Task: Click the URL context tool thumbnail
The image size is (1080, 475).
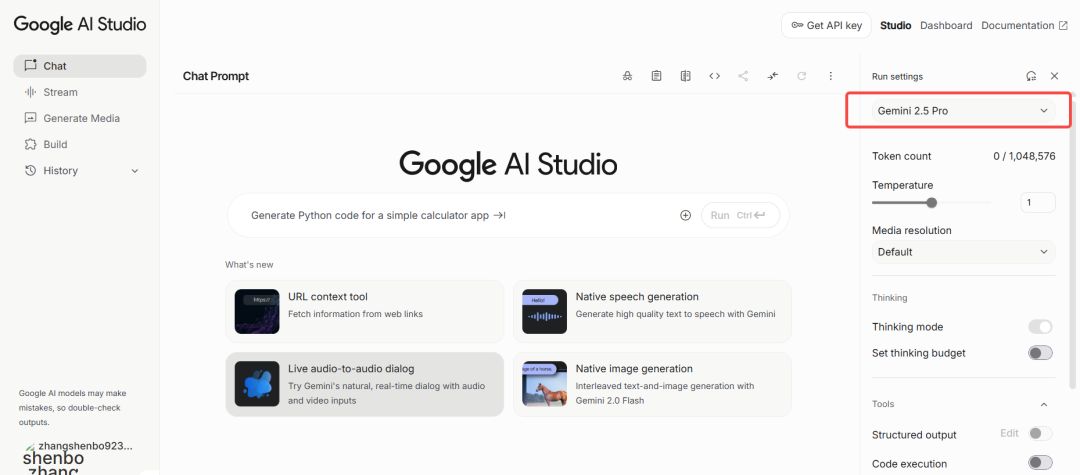Action: tap(257, 311)
